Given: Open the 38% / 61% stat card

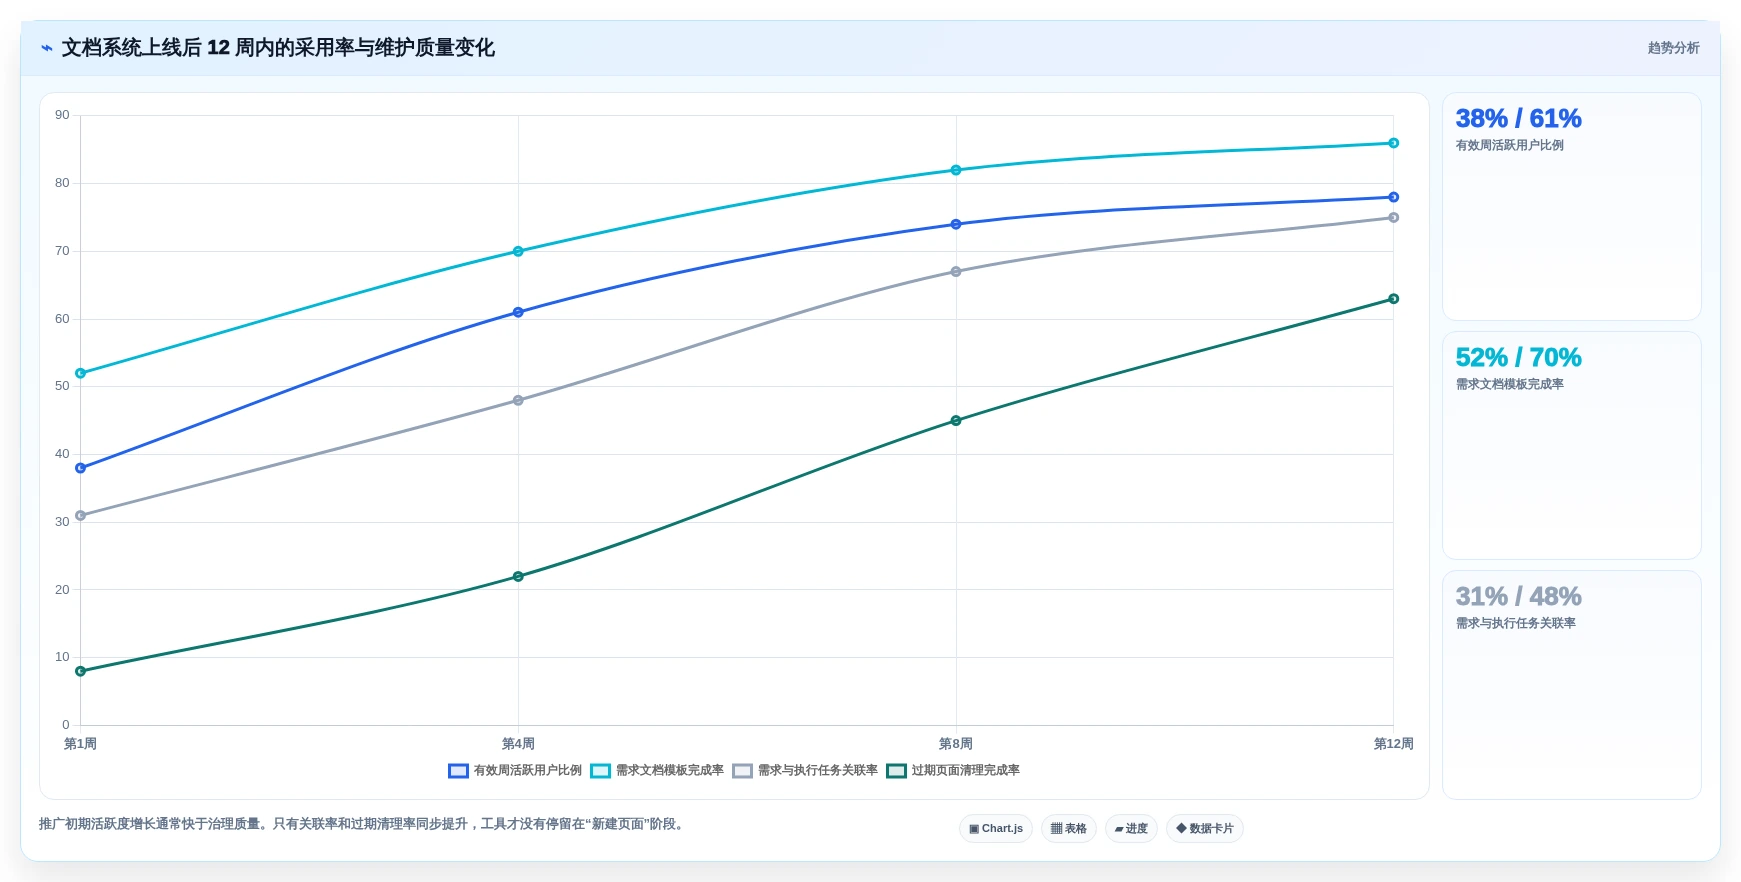Looking at the screenshot, I should [x=1571, y=206].
